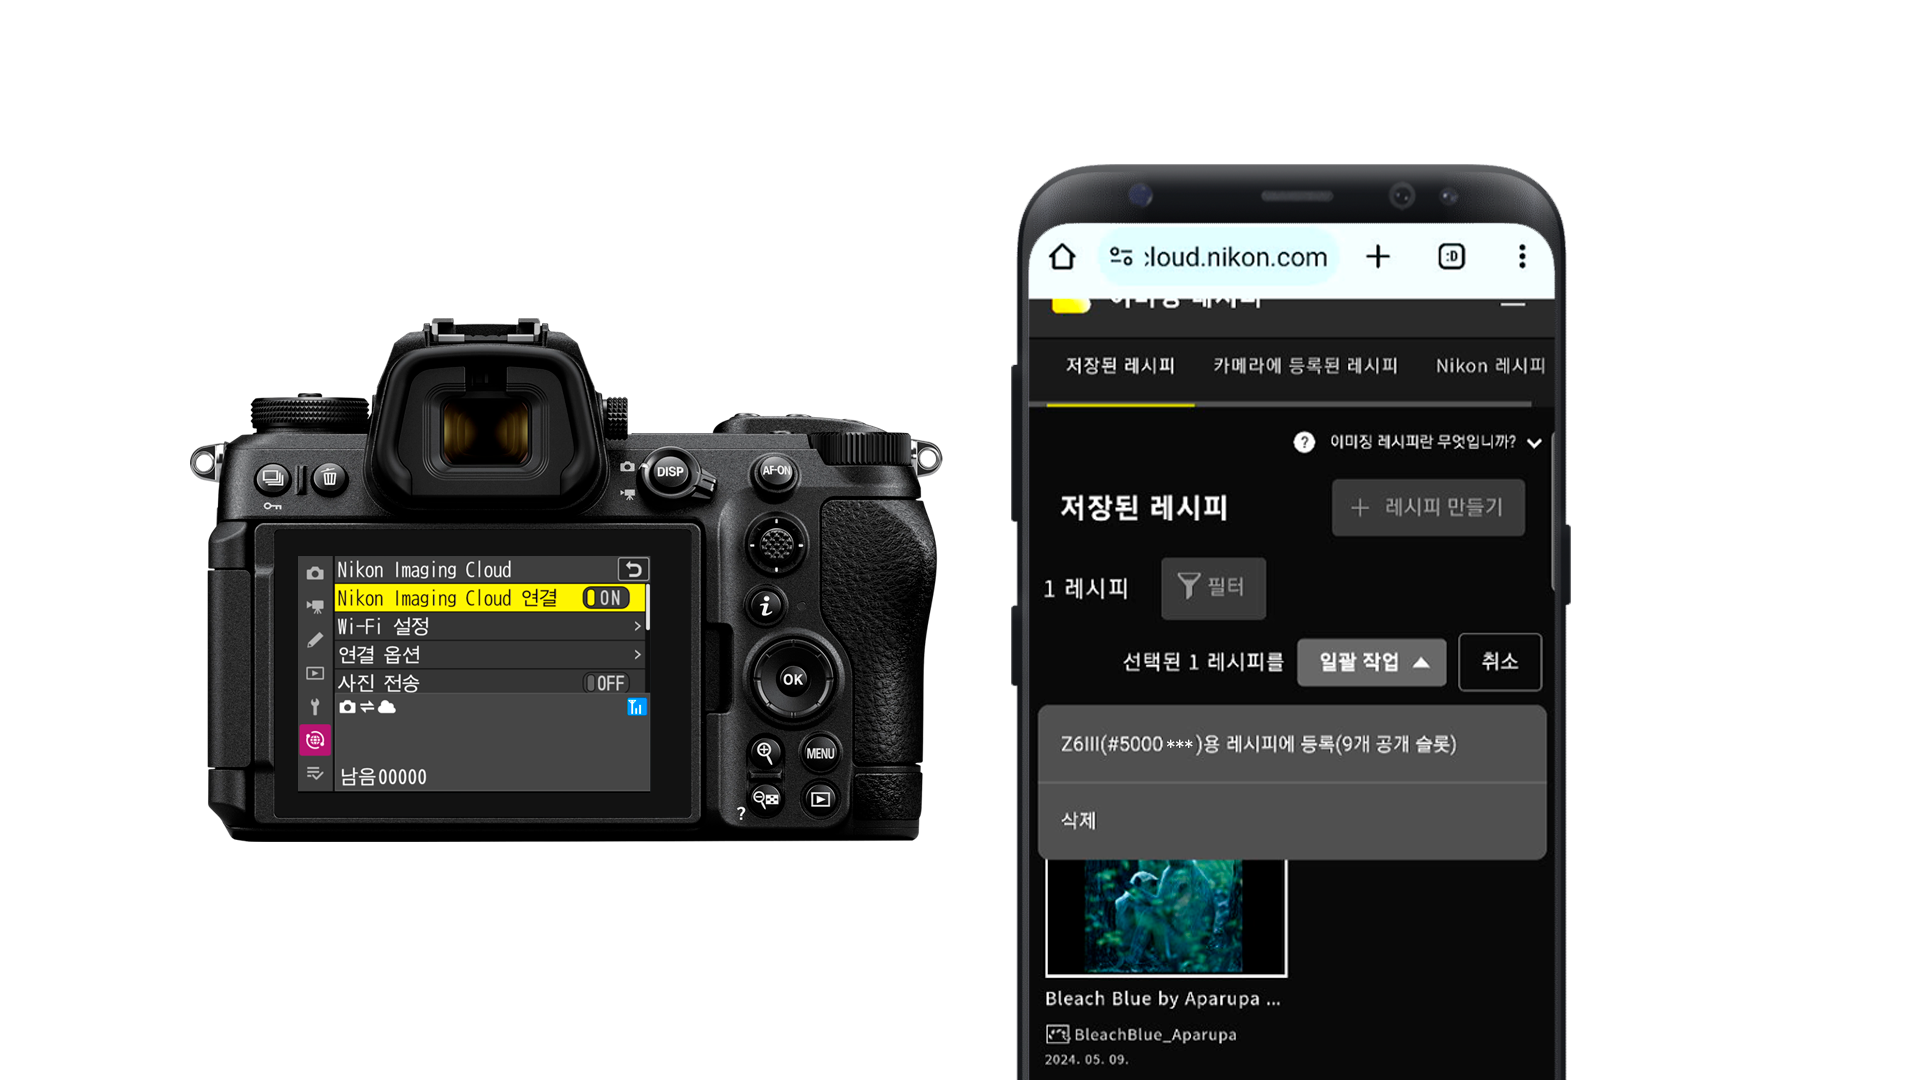Select Z6III 레시피에 등록 menu option
The height and width of the screenshot is (1080, 1920).
(1292, 744)
